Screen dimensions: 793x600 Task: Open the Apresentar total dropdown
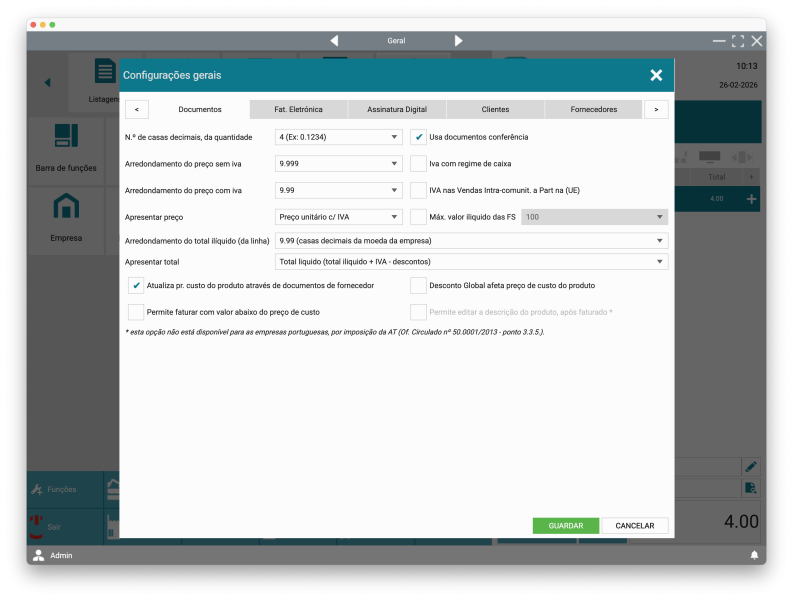tap(471, 262)
